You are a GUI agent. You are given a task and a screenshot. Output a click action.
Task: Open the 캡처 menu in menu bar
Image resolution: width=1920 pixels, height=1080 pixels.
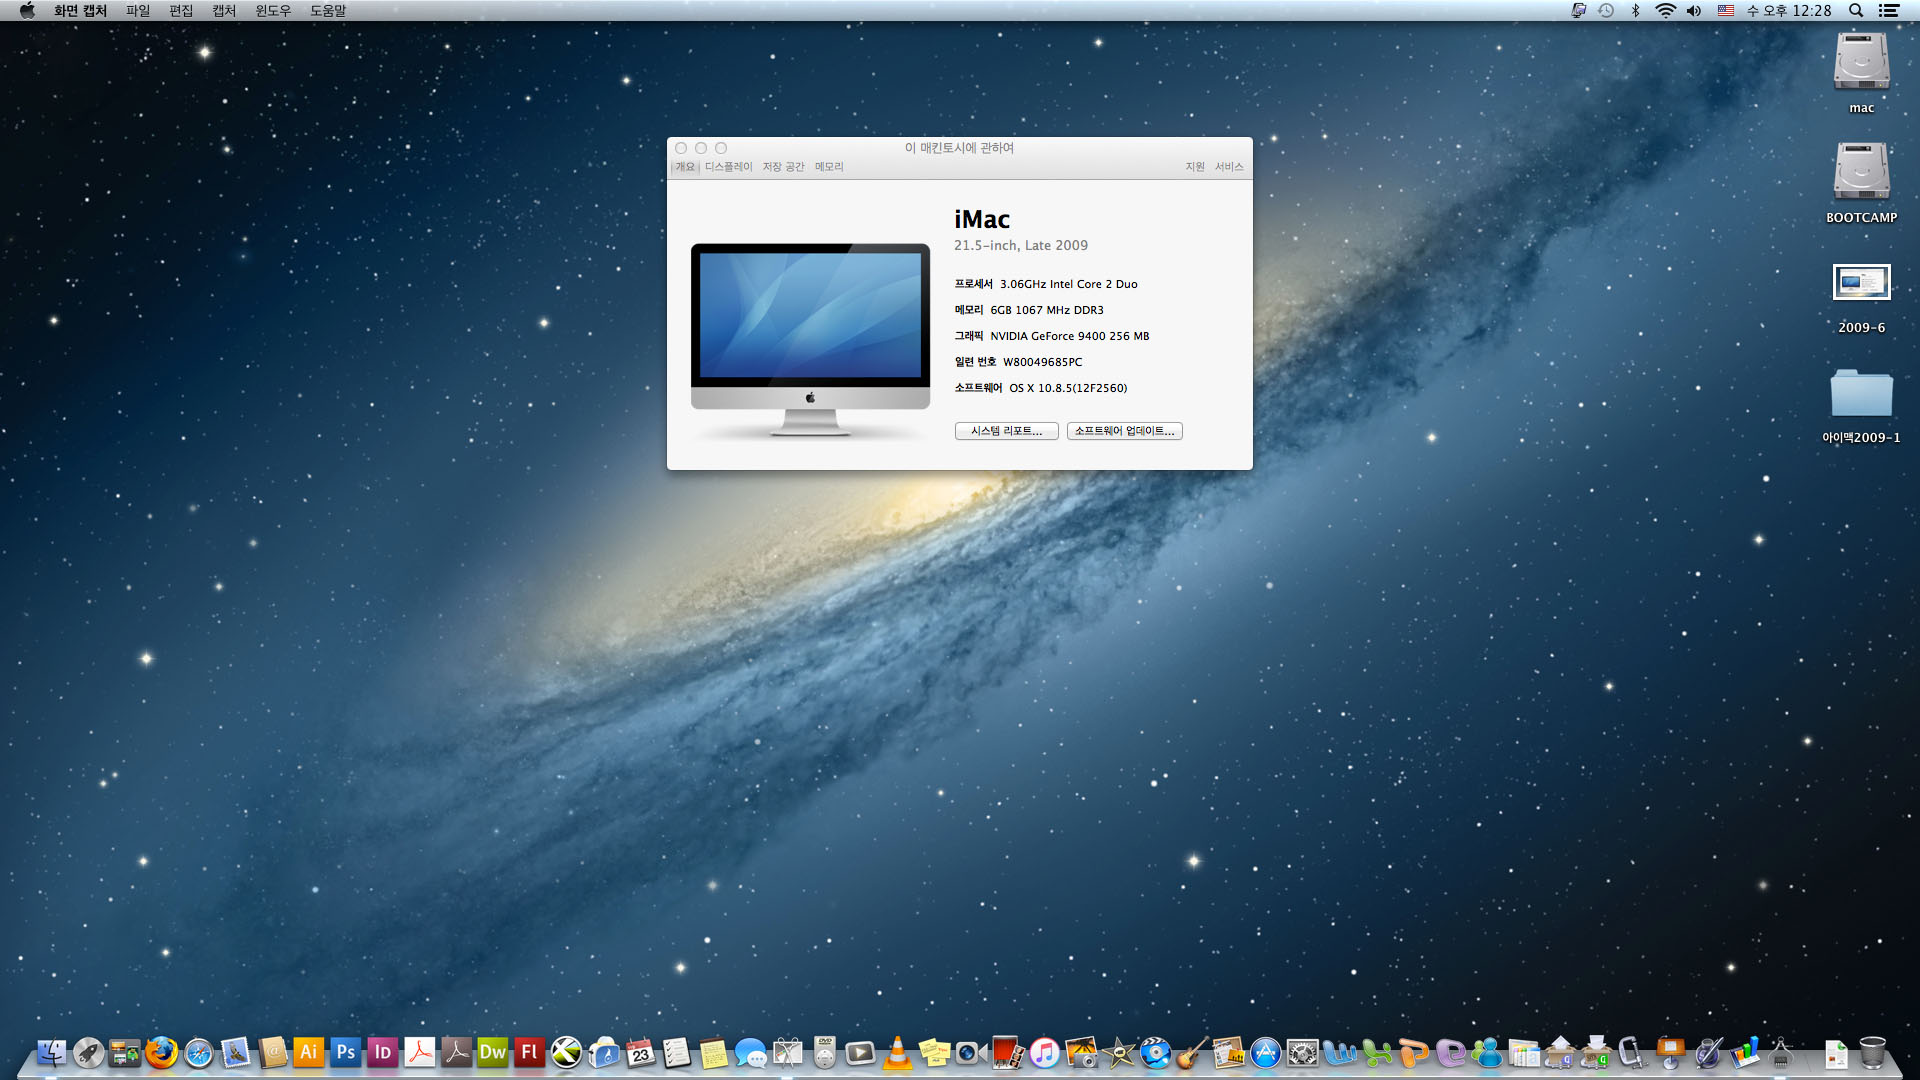point(224,10)
